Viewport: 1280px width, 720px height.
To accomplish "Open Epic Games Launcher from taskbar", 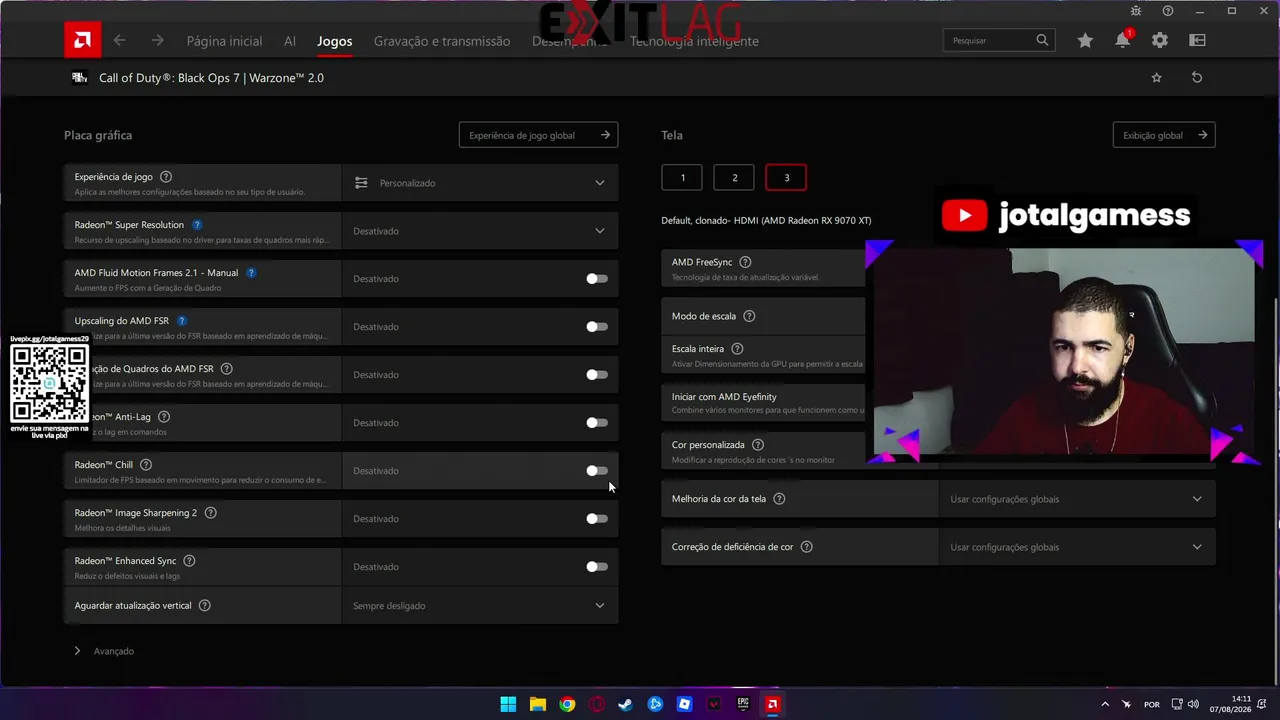I will [743, 704].
